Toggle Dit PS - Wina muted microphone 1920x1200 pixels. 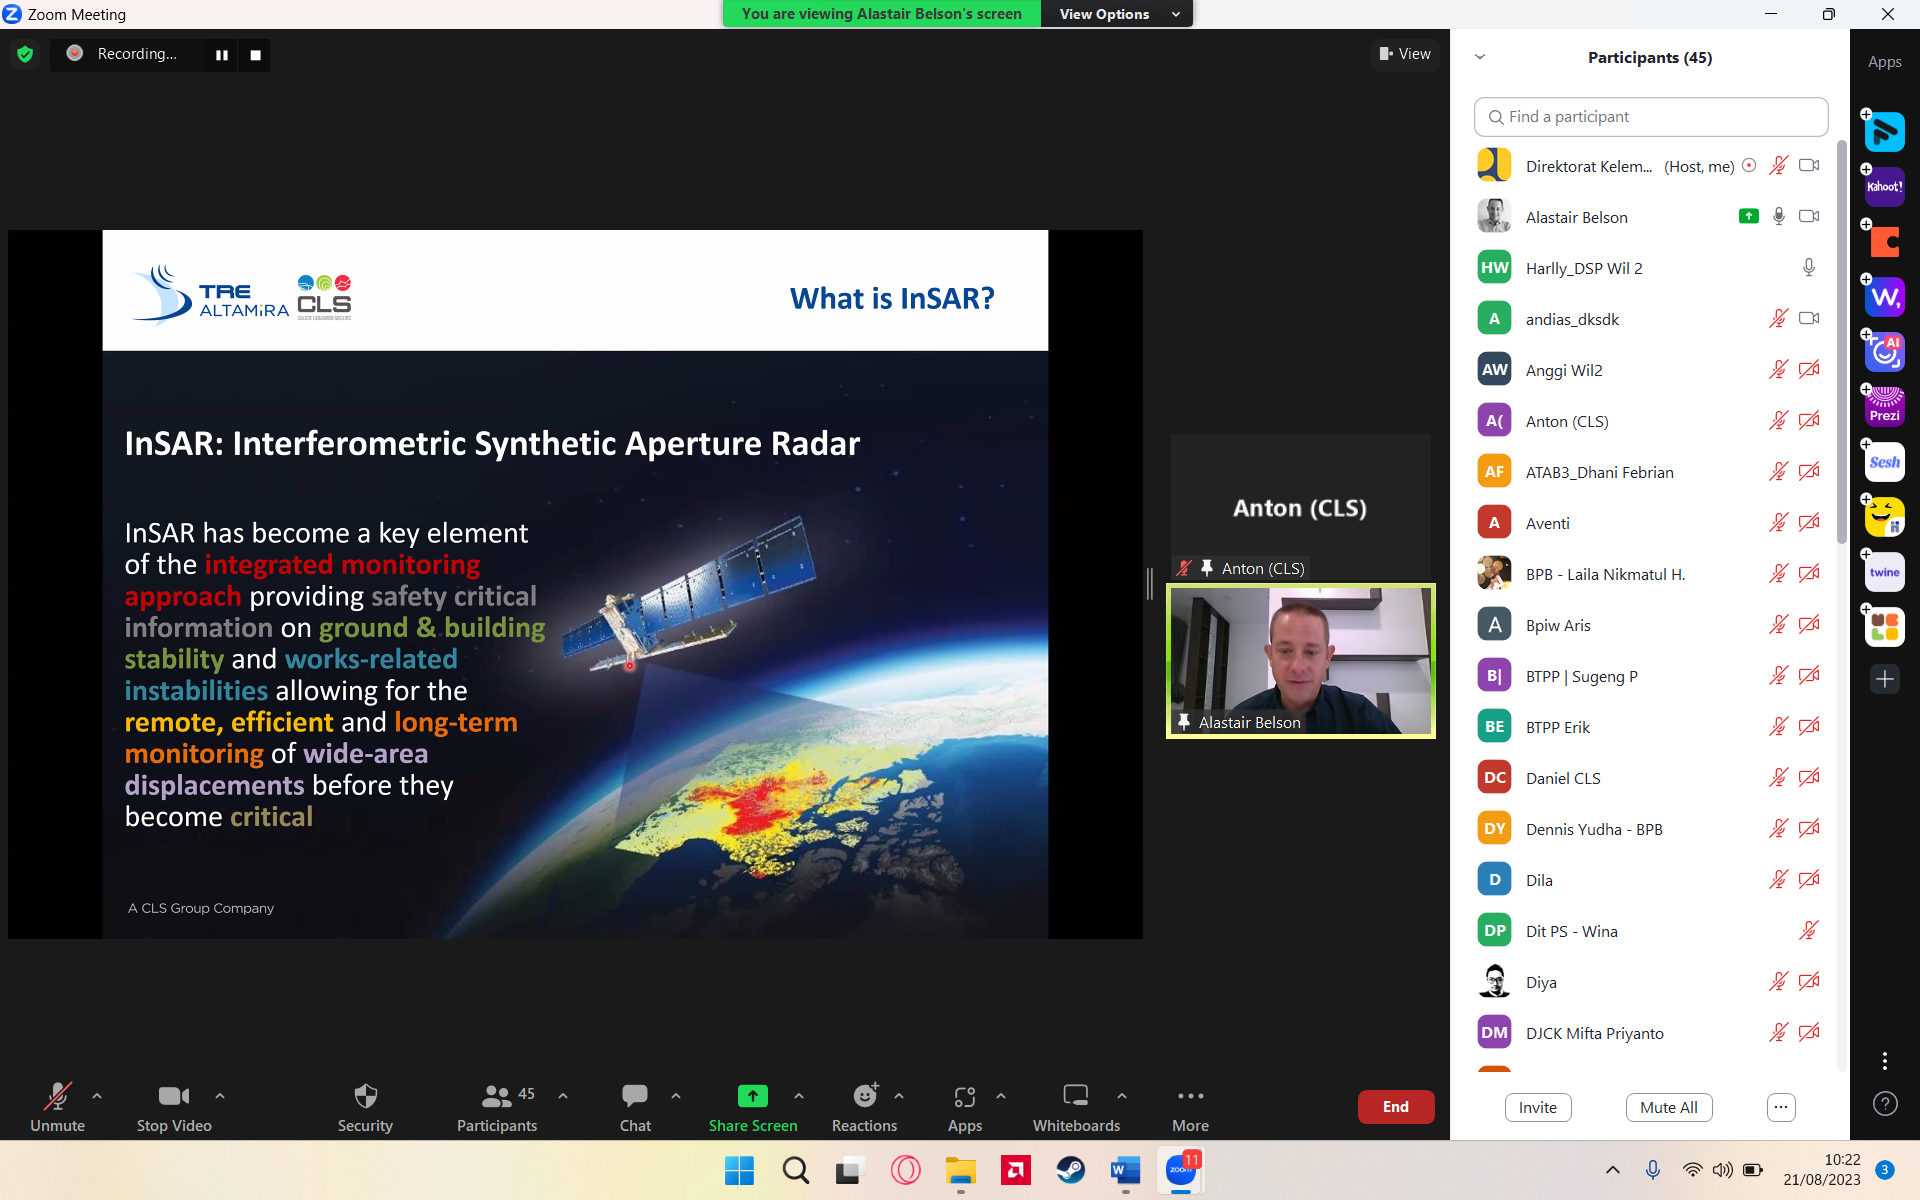1808,930
